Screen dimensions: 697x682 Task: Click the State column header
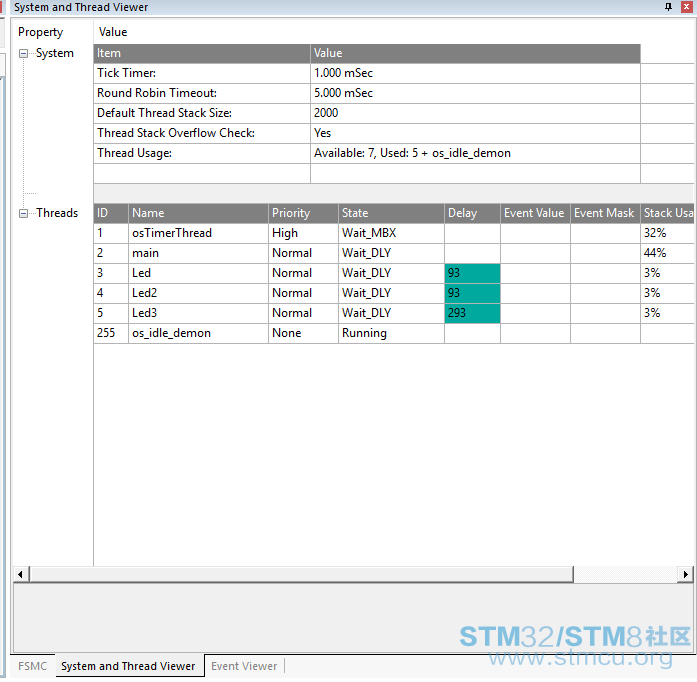coord(390,213)
